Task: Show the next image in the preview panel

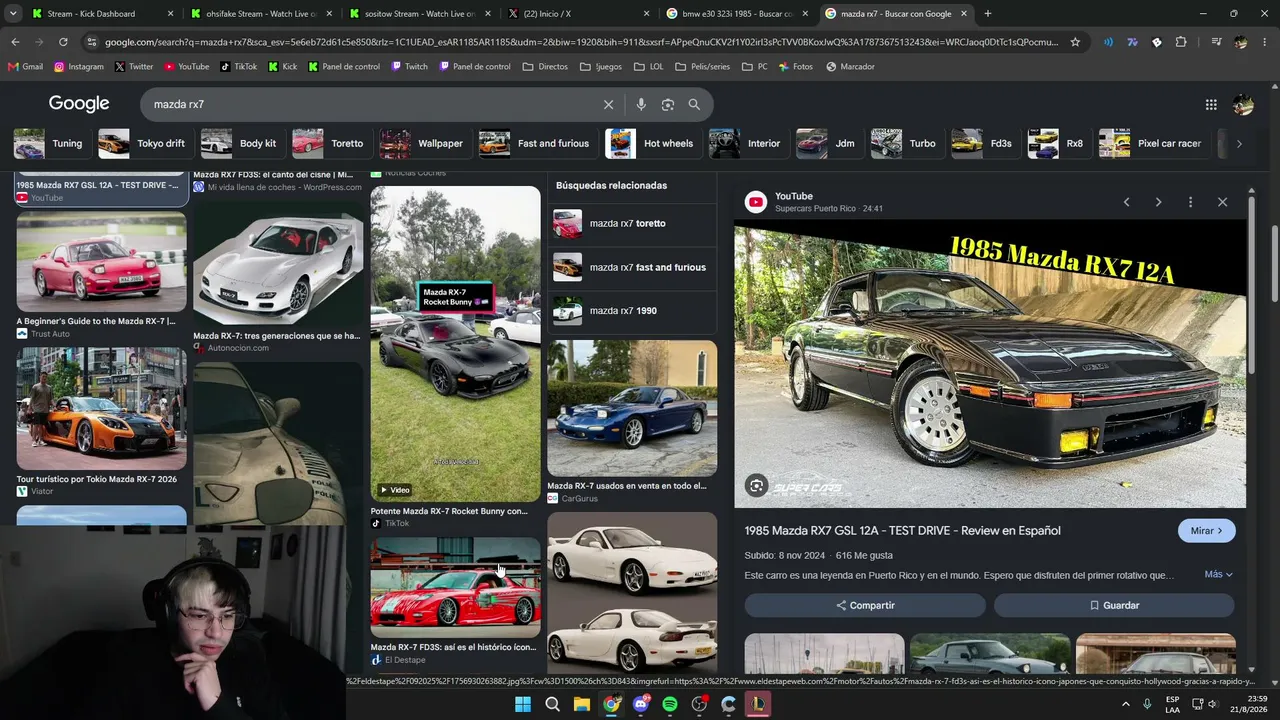Action: coord(1158,202)
